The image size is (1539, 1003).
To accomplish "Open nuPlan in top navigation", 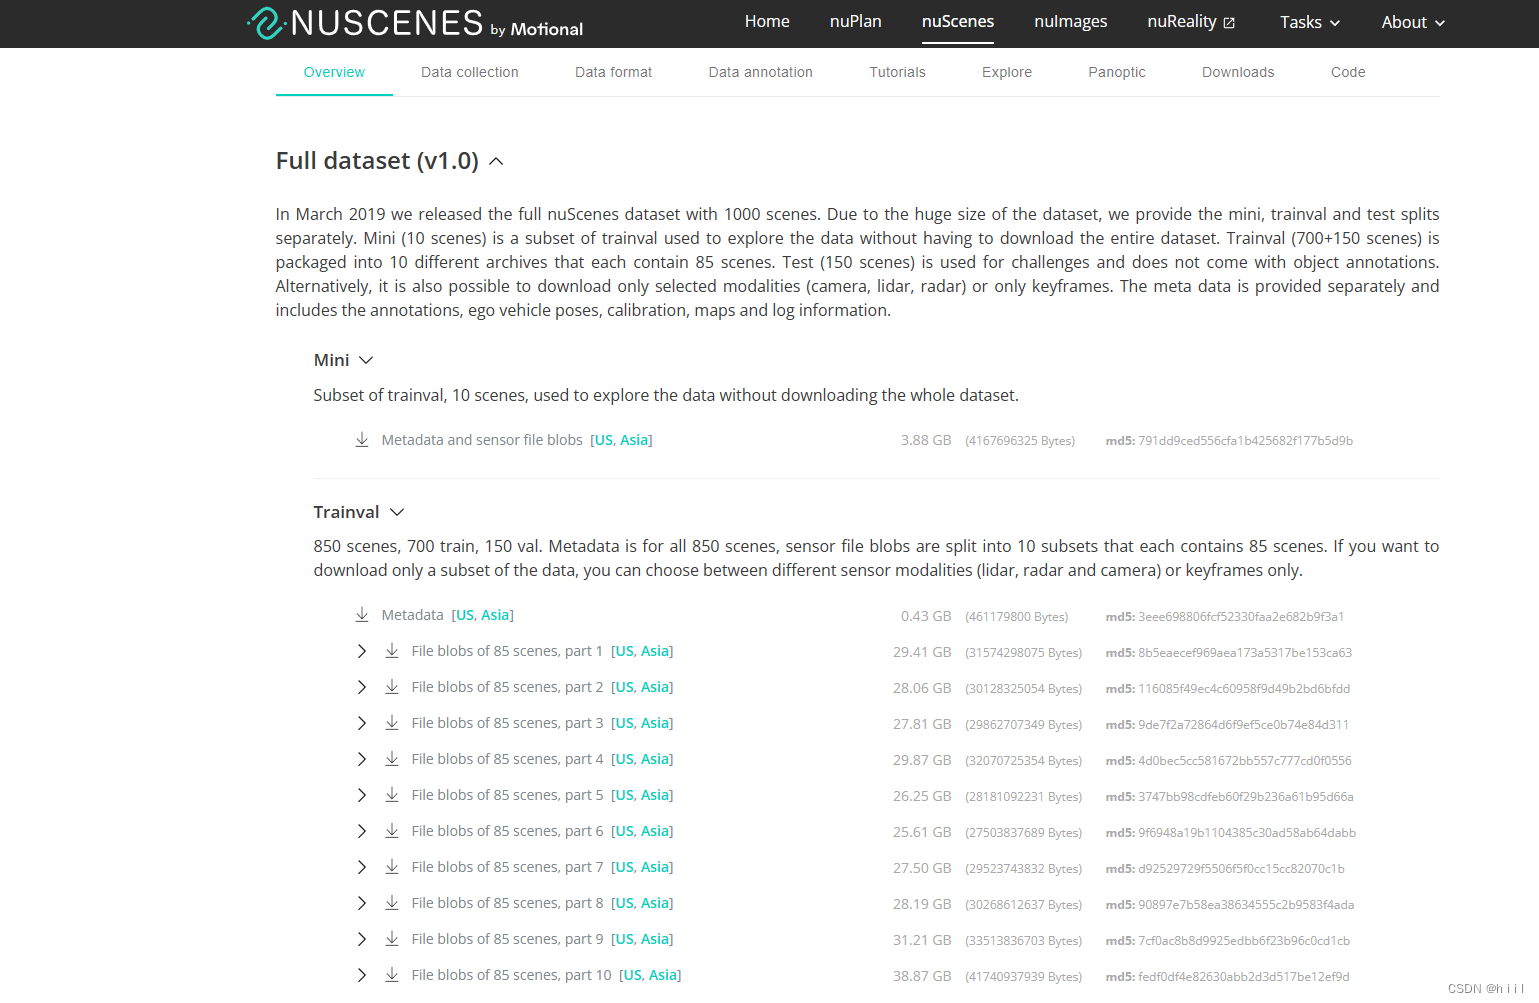I will (x=856, y=21).
